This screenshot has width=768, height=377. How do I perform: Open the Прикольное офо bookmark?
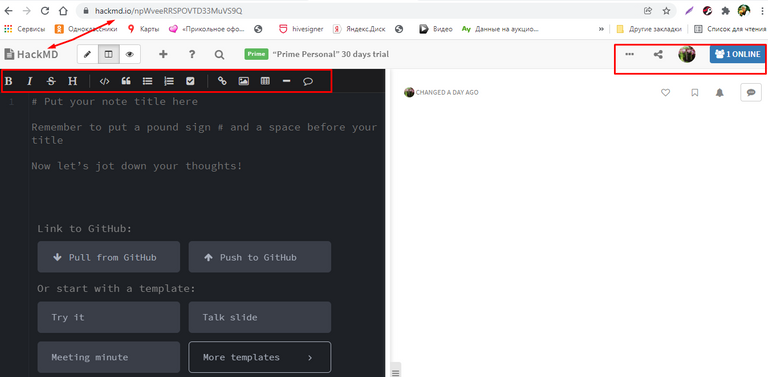(x=207, y=29)
